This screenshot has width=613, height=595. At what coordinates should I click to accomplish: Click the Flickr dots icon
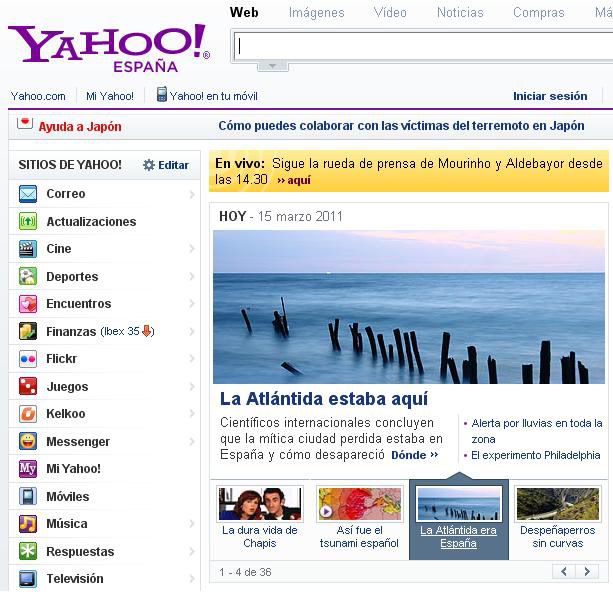click(28, 359)
